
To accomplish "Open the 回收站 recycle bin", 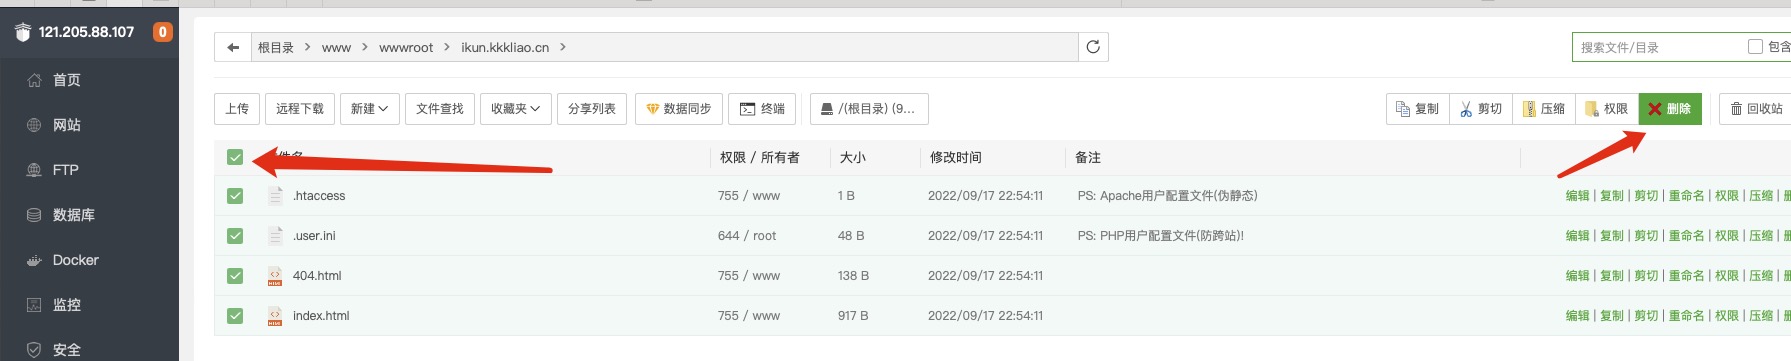I will click(x=1757, y=109).
